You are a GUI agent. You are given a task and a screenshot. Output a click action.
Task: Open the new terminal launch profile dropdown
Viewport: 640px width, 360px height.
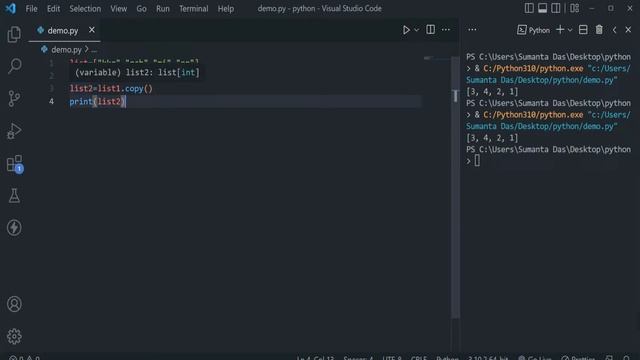pos(570,30)
